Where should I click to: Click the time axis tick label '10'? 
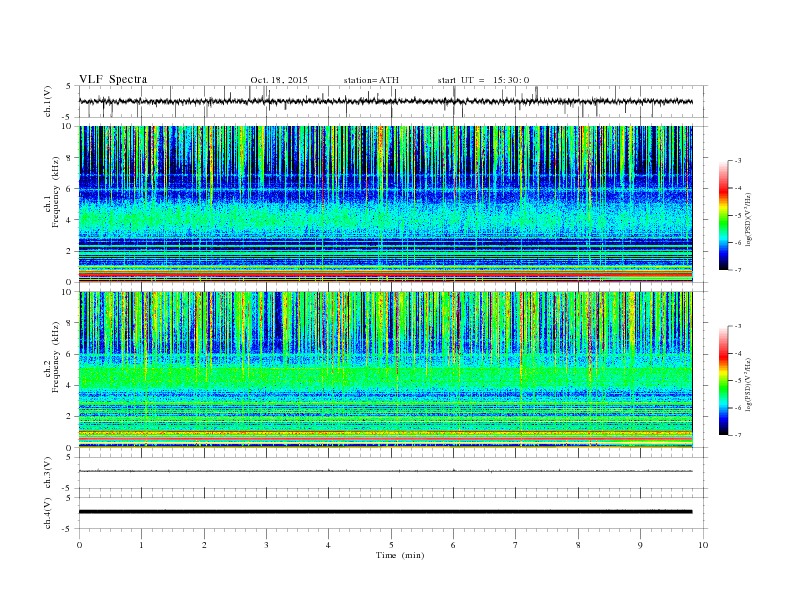tap(703, 545)
